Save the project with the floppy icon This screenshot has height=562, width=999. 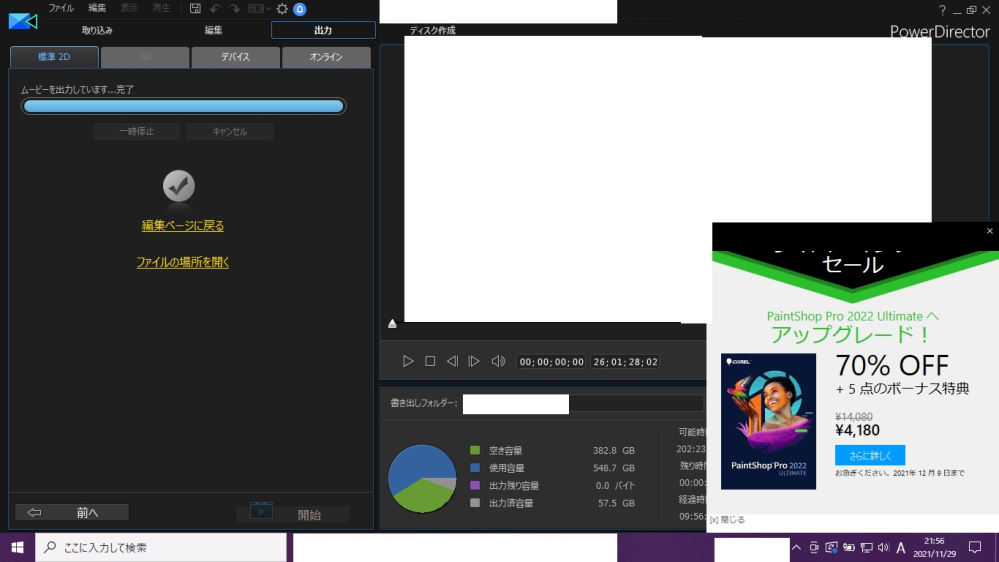tap(196, 8)
